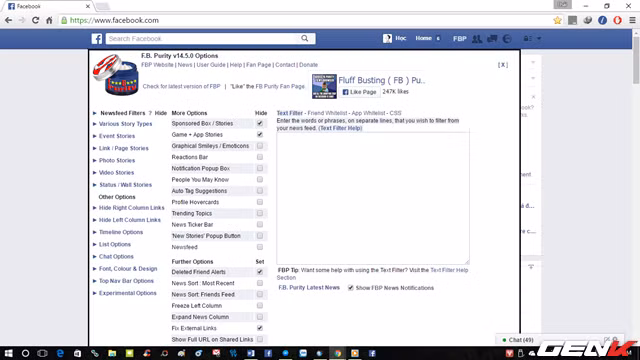The image size is (640, 360).
Task: Click the F.B. Purity logo image
Action: (x=116, y=75)
